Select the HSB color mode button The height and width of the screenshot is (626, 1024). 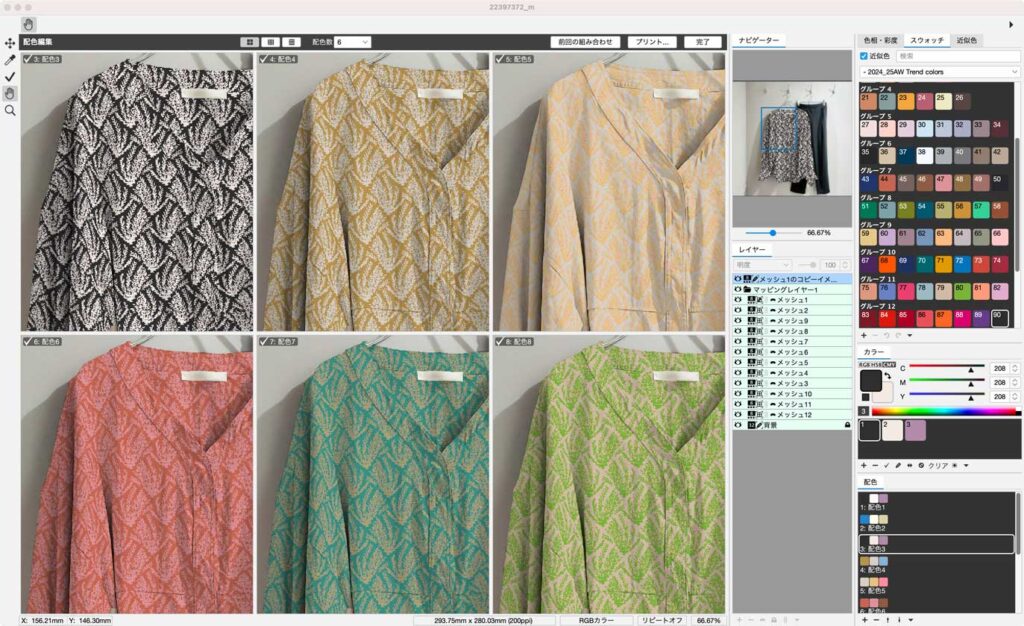(x=876, y=364)
